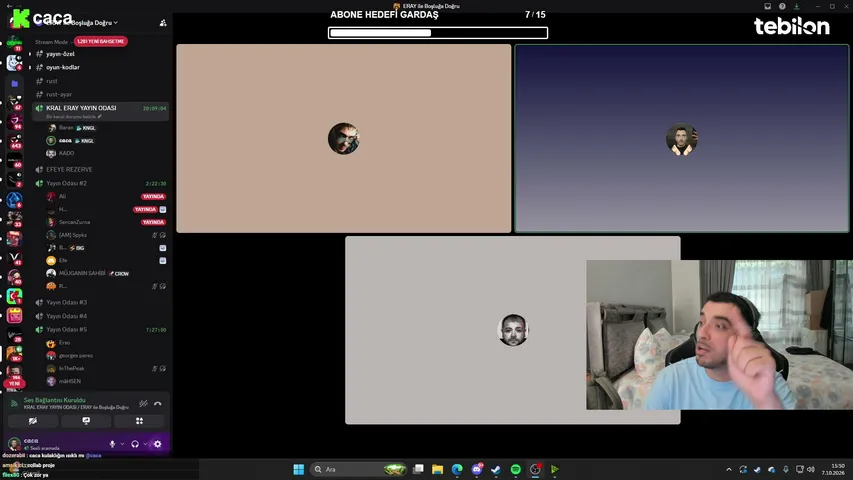
Task: Mute microphone in user panel
Action: (112, 444)
